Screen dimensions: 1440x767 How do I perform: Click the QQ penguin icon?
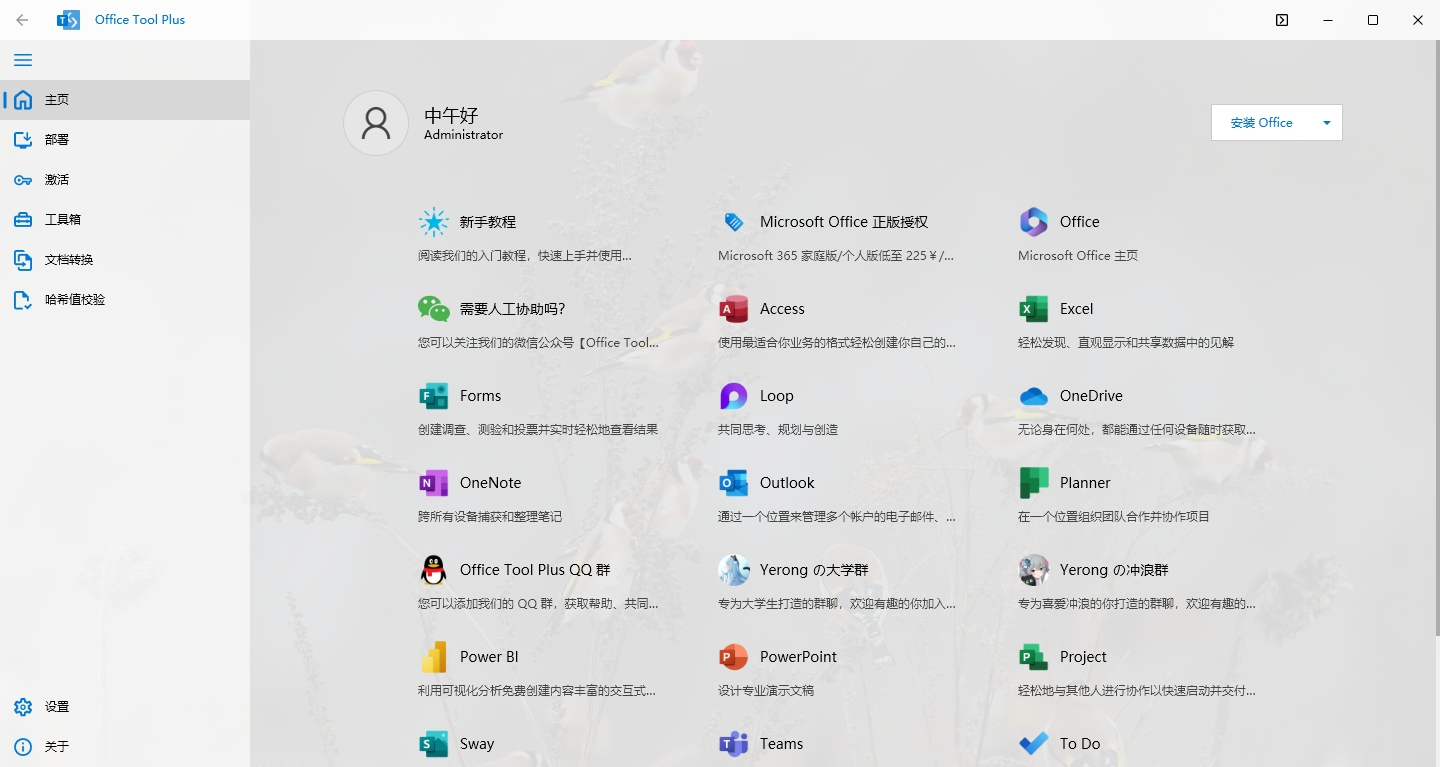coord(433,570)
